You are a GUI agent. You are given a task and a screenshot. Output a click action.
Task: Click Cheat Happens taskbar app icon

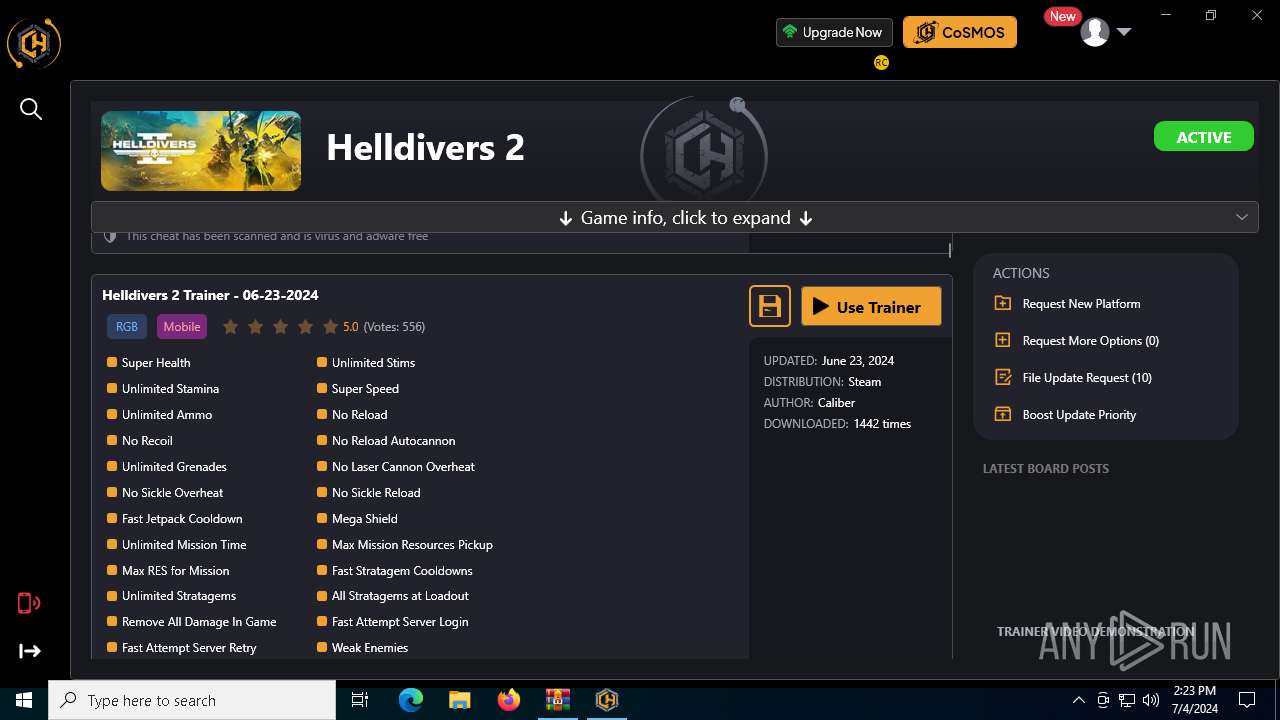coord(606,700)
